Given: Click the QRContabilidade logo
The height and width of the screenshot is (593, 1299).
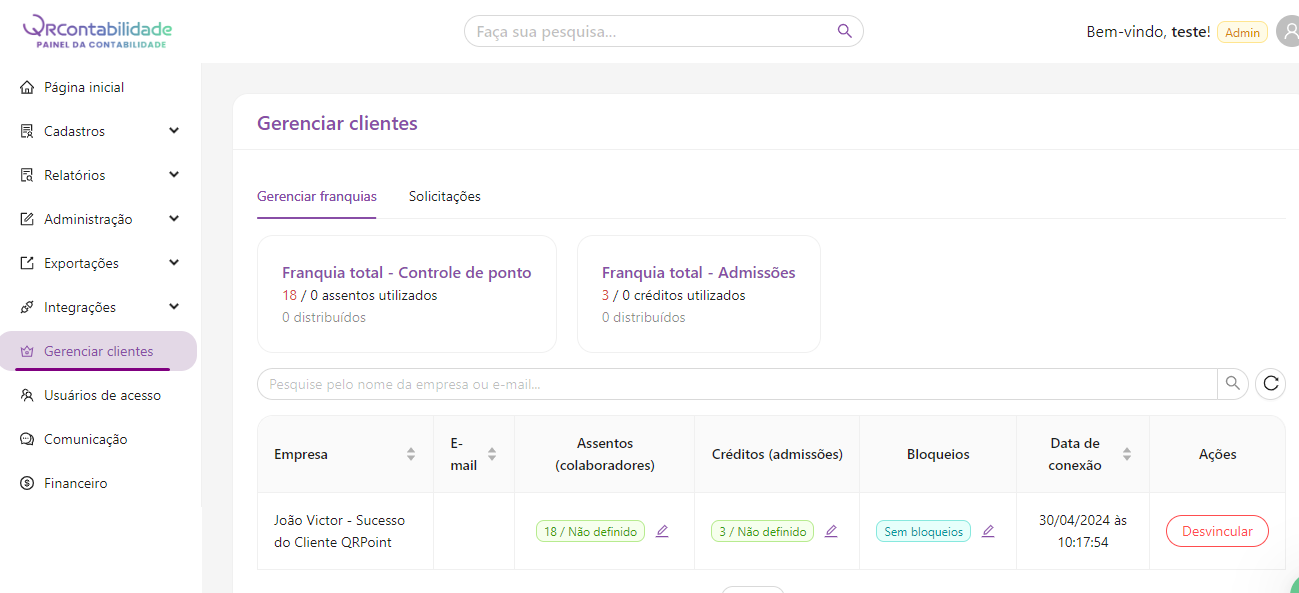Looking at the screenshot, I should pyautogui.click(x=97, y=31).
